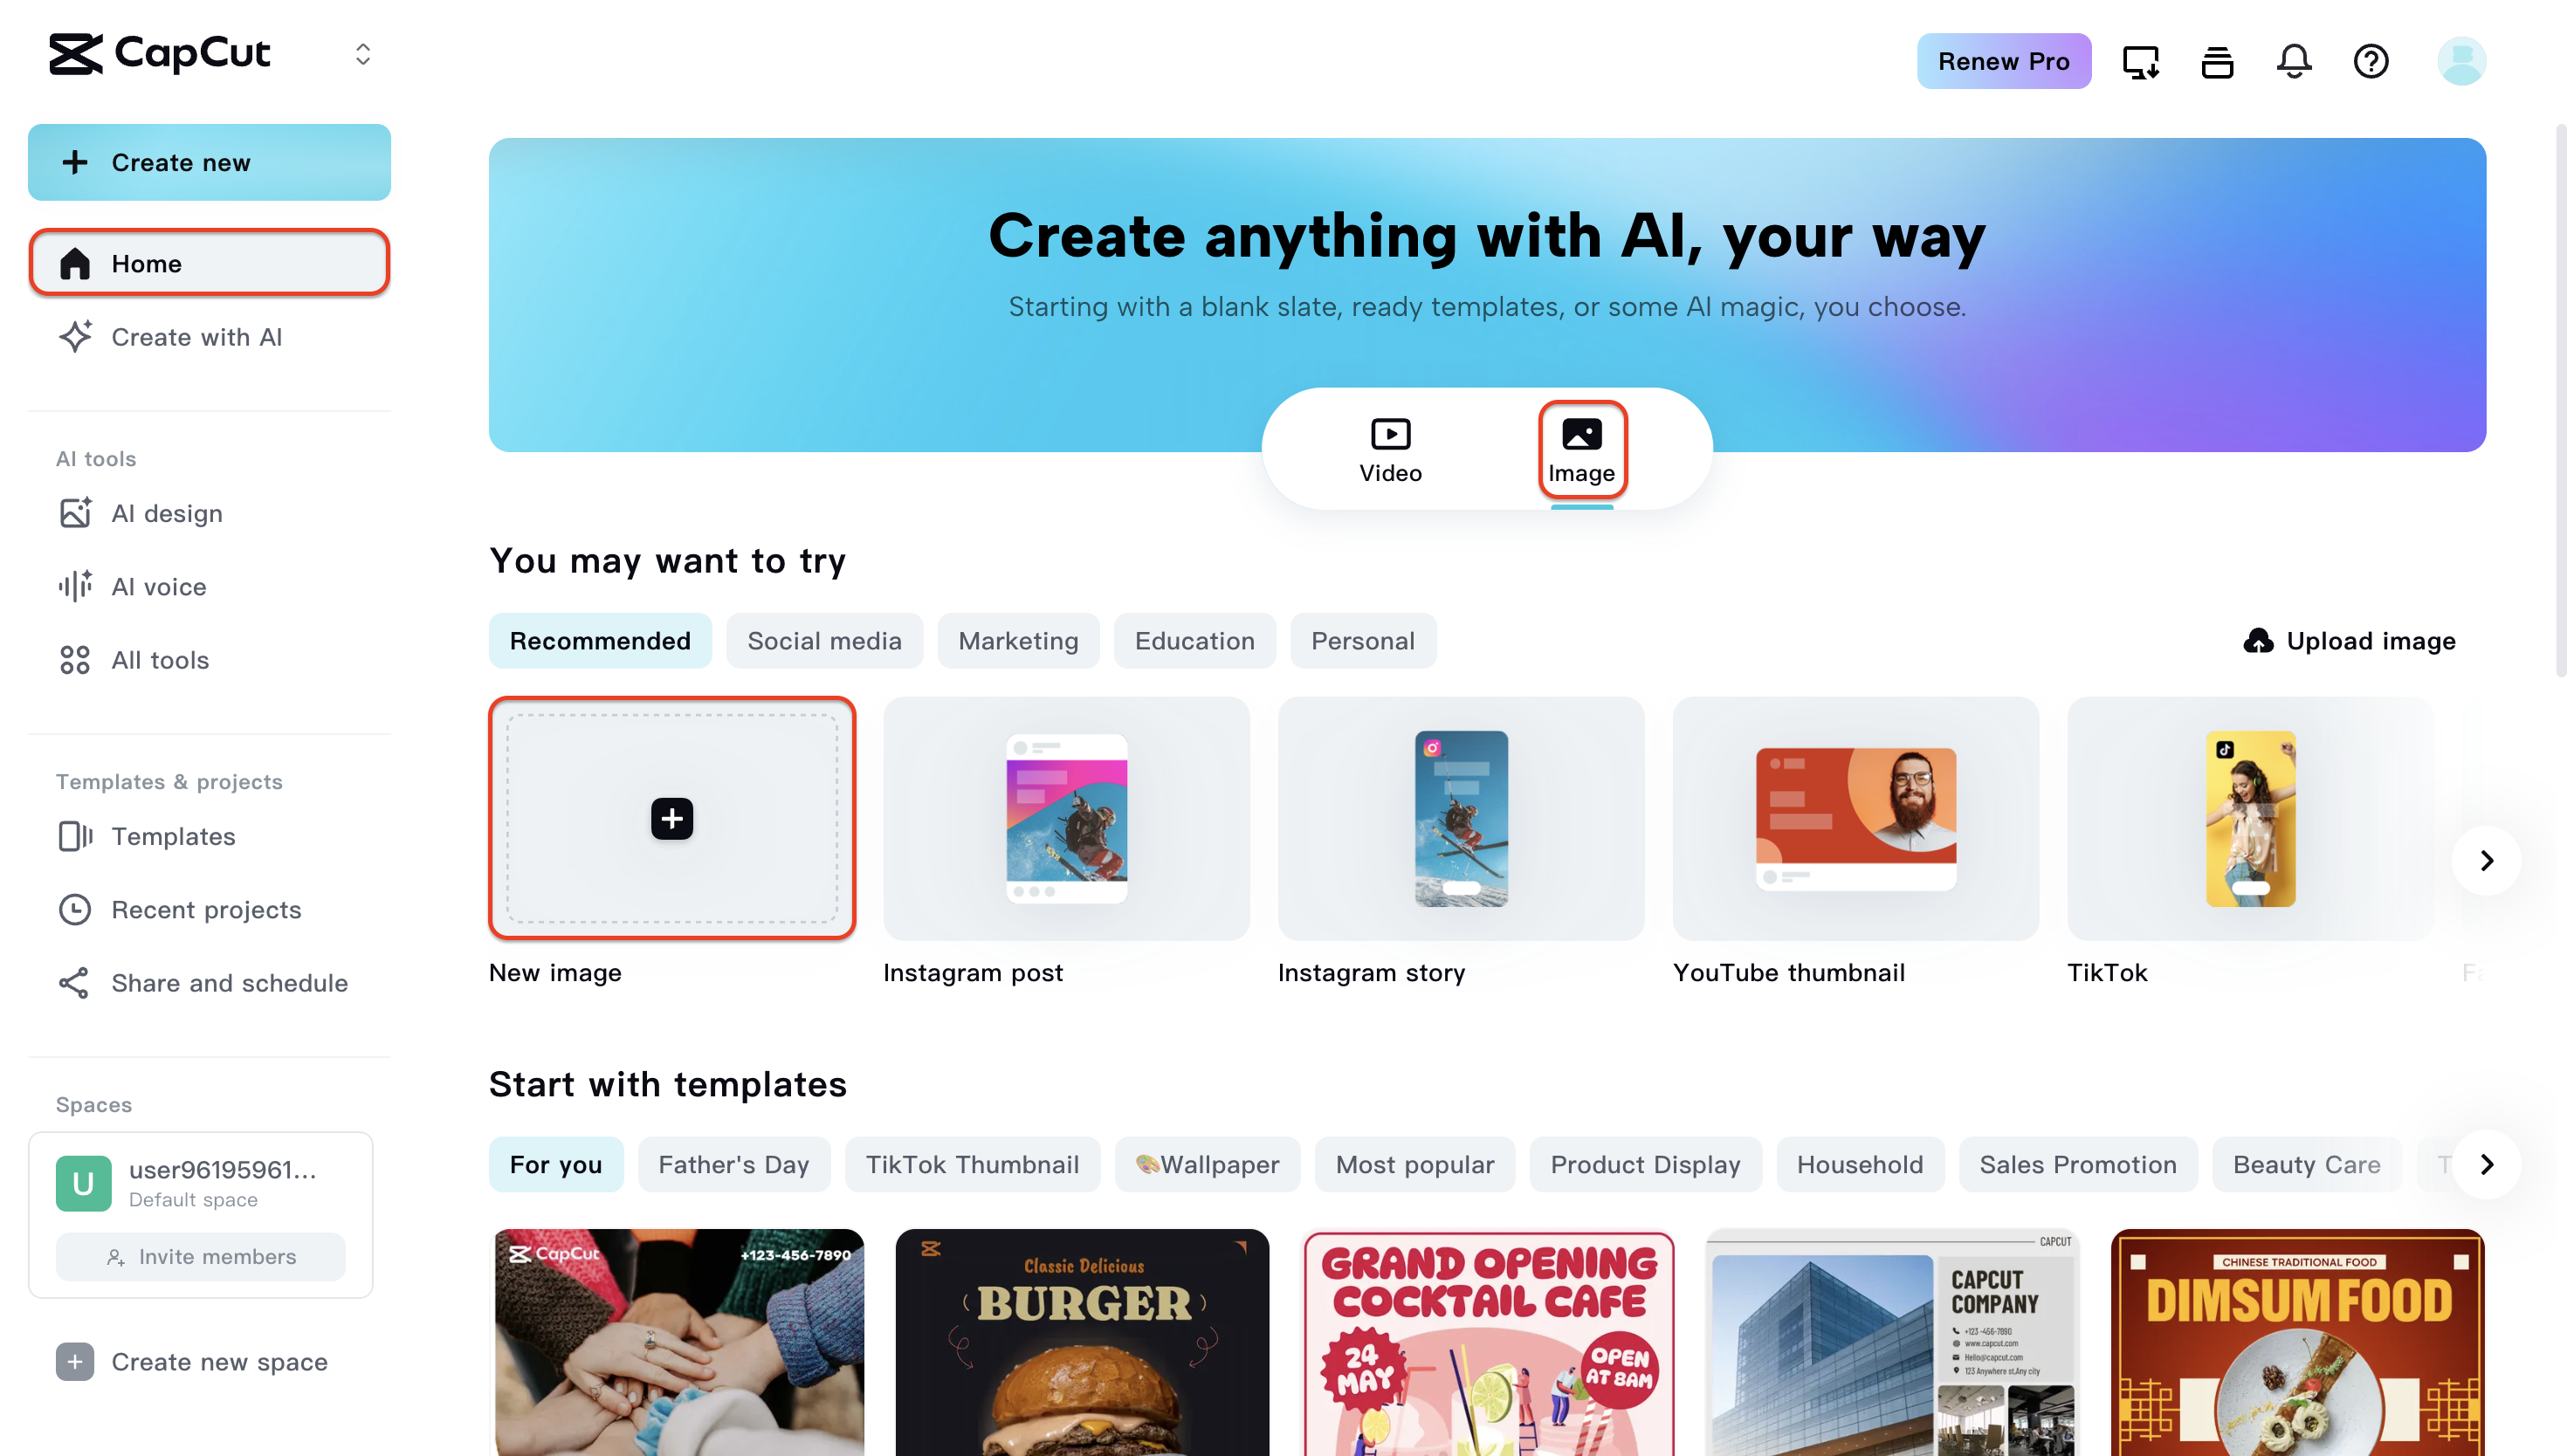
Task: Click the help question mark icon
Action: click(x=2370, y=62)
